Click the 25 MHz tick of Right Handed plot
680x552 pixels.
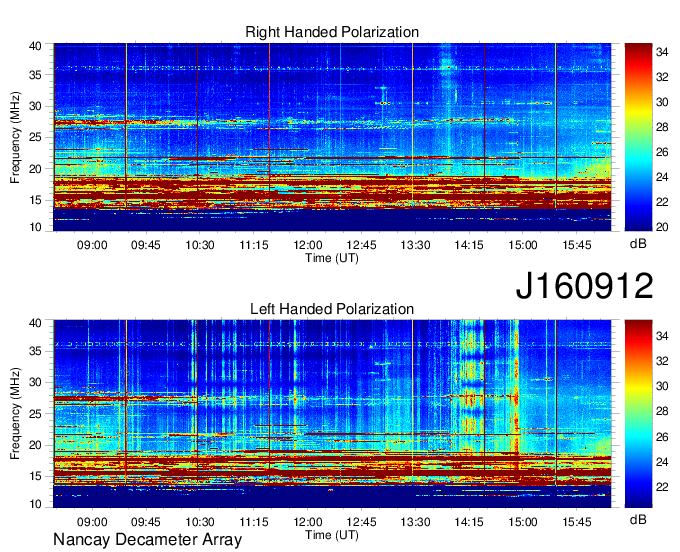point(35,137)
